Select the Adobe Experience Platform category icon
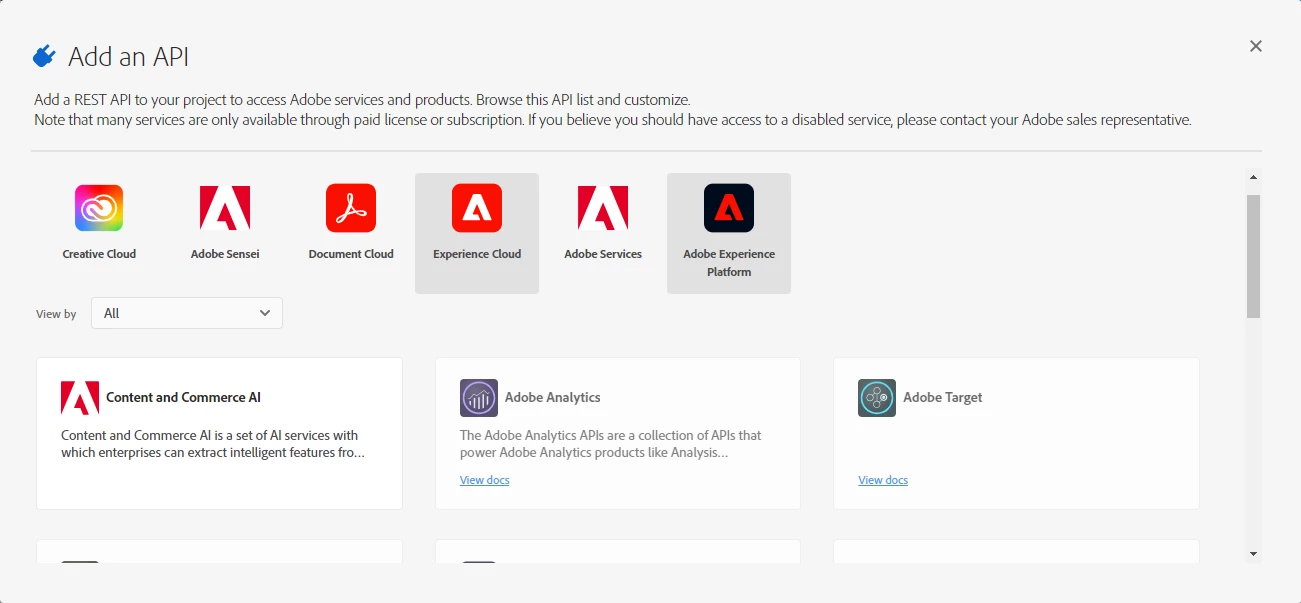 point(729,208)
